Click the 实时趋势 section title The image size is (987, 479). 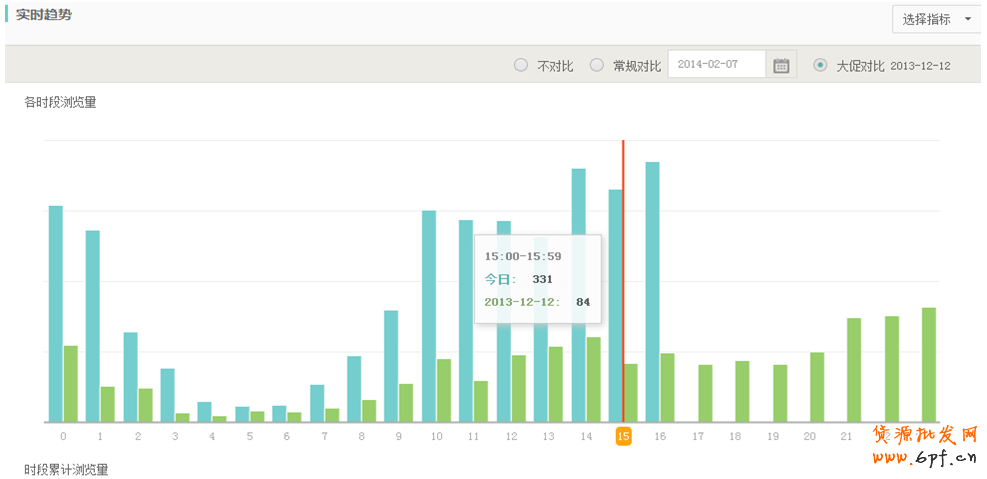coord(44,16)
